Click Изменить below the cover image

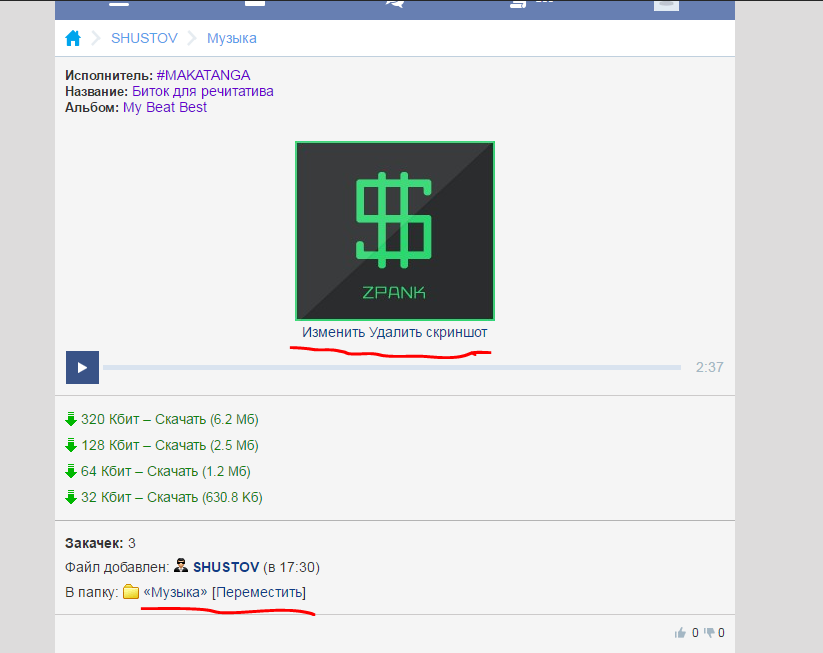point(333,332)
